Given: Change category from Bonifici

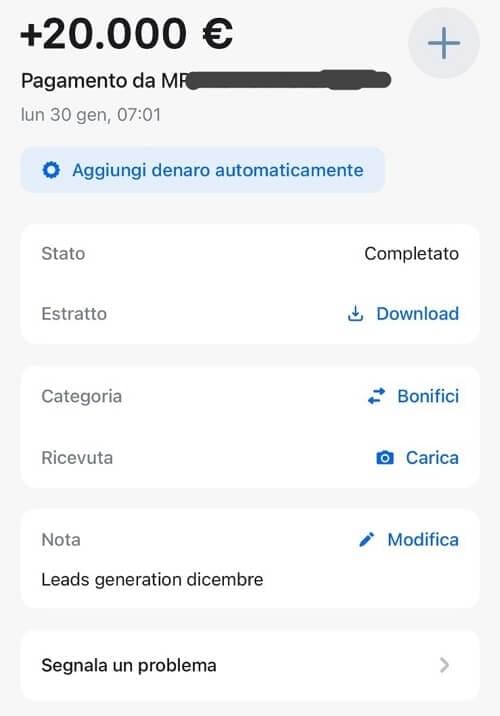Looking at the screenshot, I should (428, 396).
